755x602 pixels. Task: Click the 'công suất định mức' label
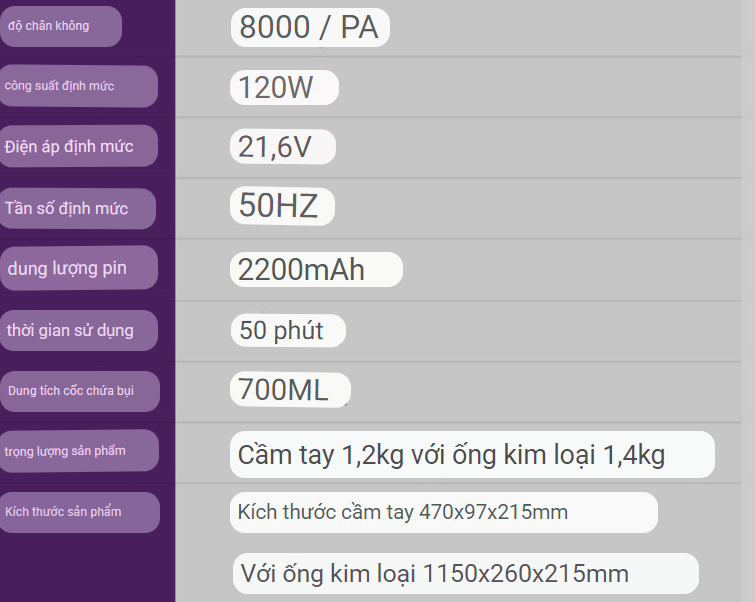point(78,86)
